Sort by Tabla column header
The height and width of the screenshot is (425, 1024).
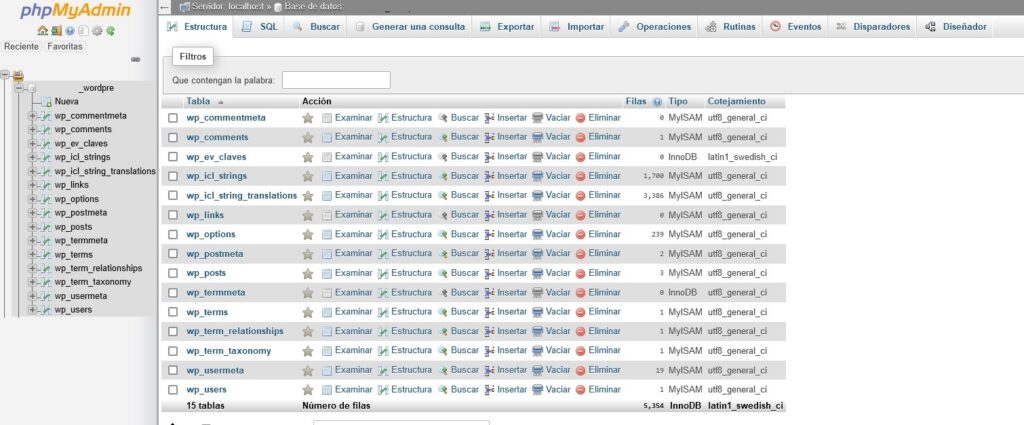(198, 102)
